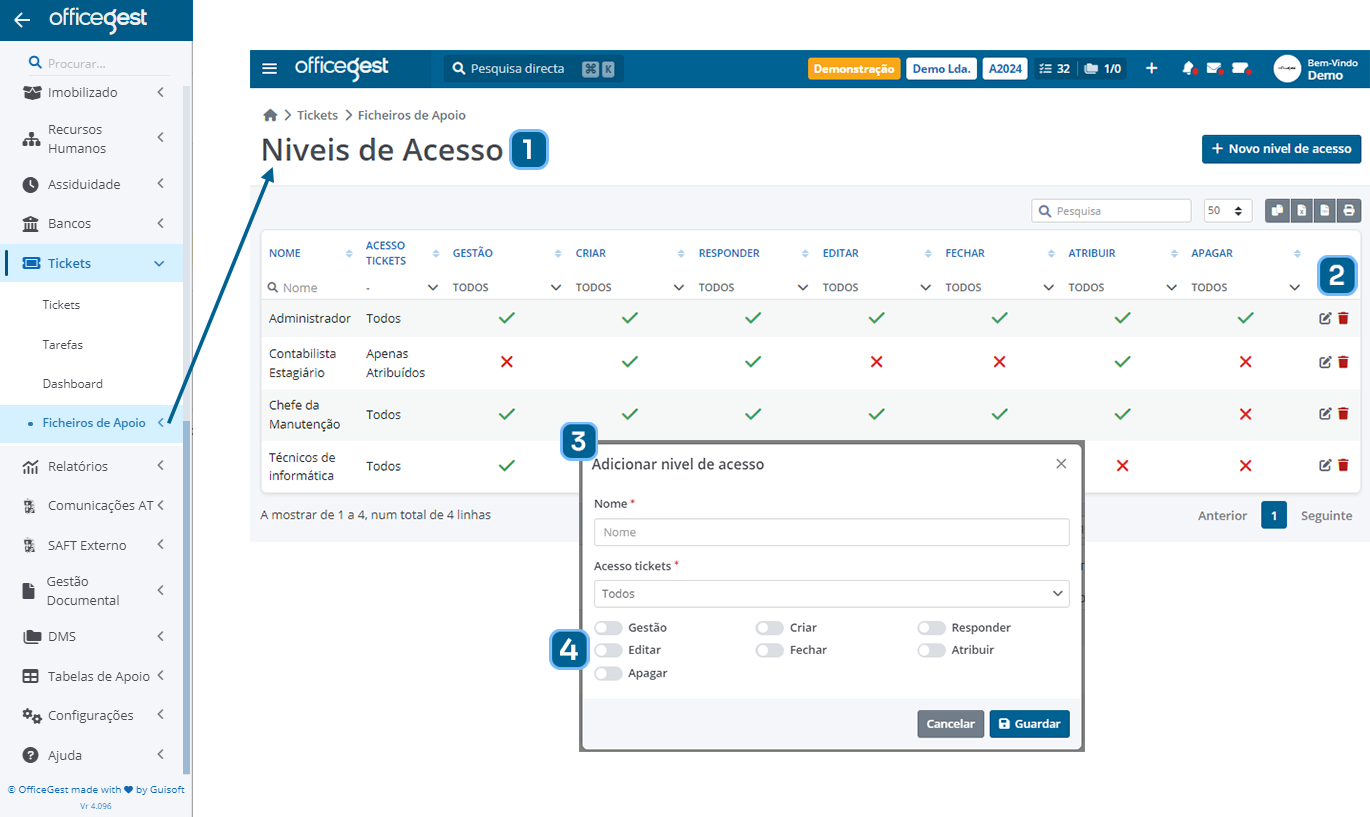Type in the Nome field of the dialog
The width and height of the screenshot is (1370, 817).
tap(831, 531)
